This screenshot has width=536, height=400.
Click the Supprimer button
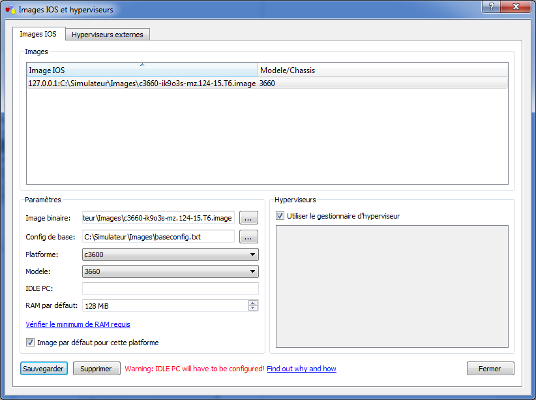96,369
